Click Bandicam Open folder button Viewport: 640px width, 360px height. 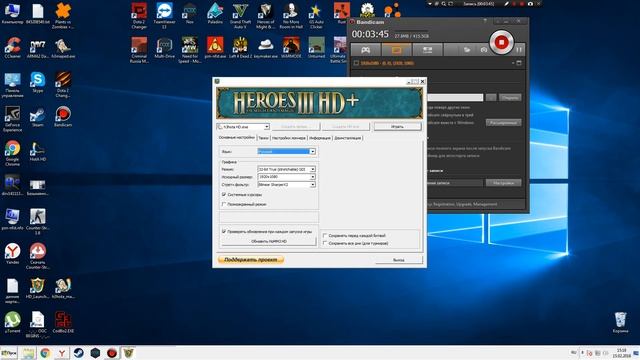click(510, 97)
